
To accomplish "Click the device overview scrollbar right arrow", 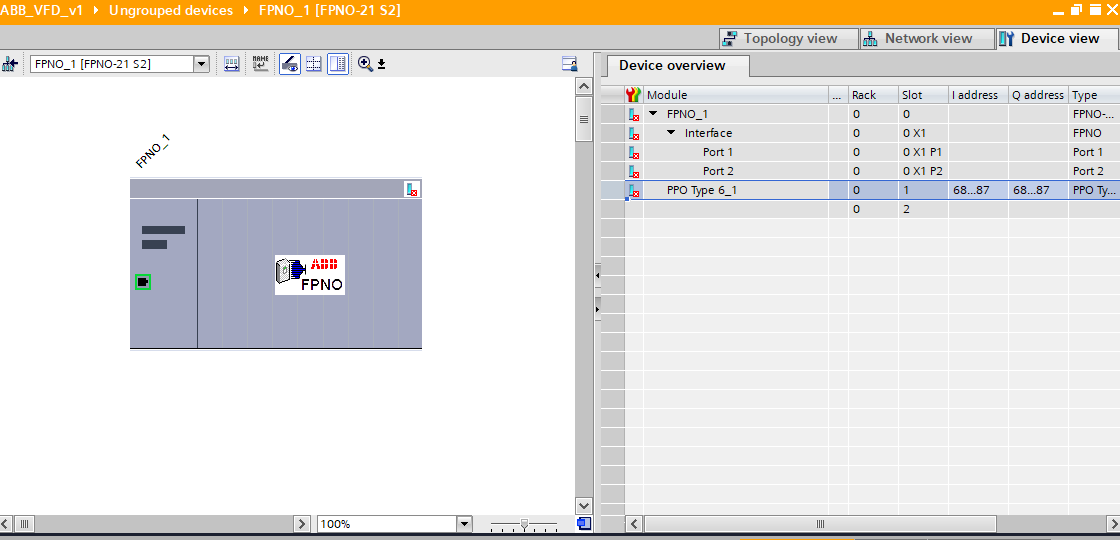I will click(1116, 524).
